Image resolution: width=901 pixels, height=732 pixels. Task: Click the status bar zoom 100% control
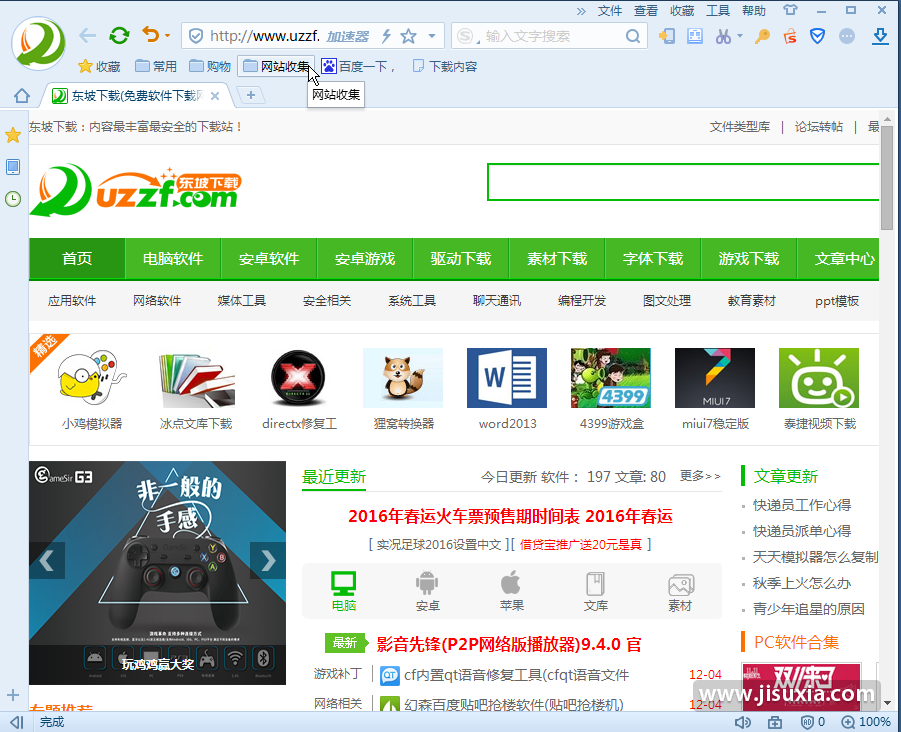pyautogui.click(x=866, y=722)
